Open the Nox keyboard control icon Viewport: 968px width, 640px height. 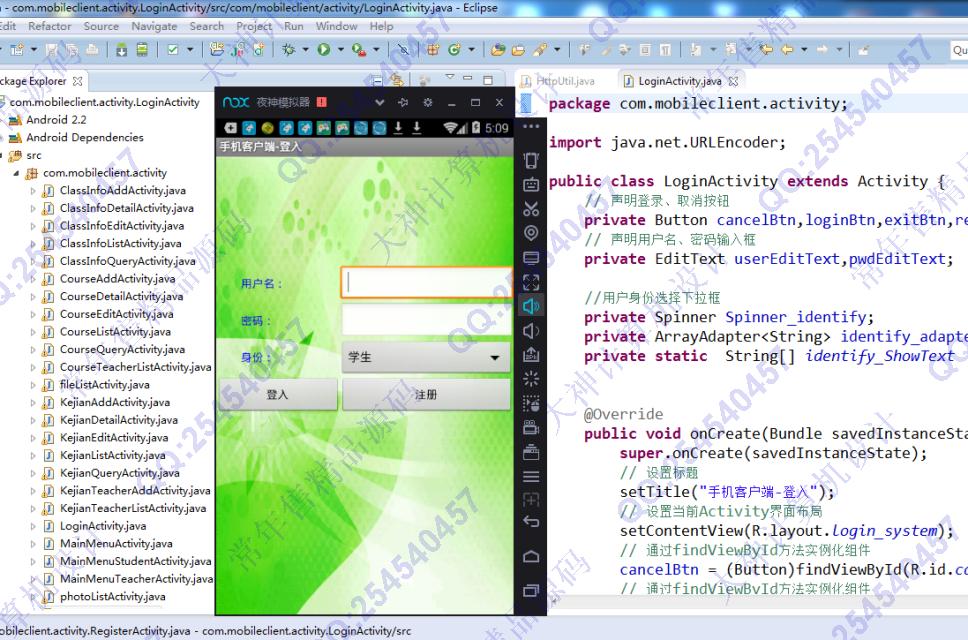coord(531,185)
